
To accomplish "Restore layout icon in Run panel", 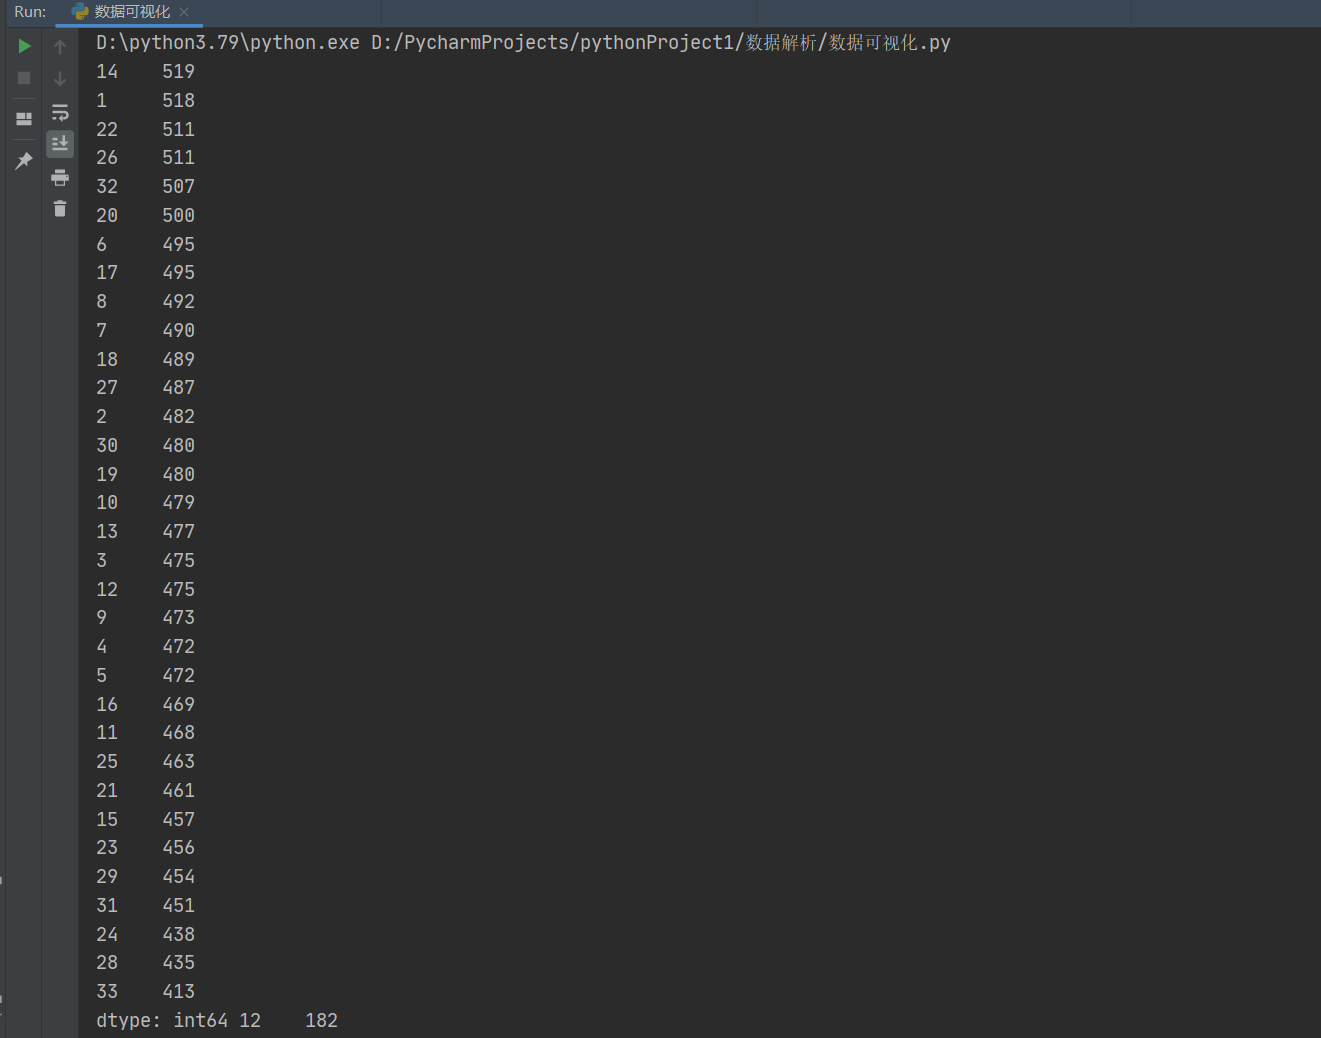I will 24,119.
